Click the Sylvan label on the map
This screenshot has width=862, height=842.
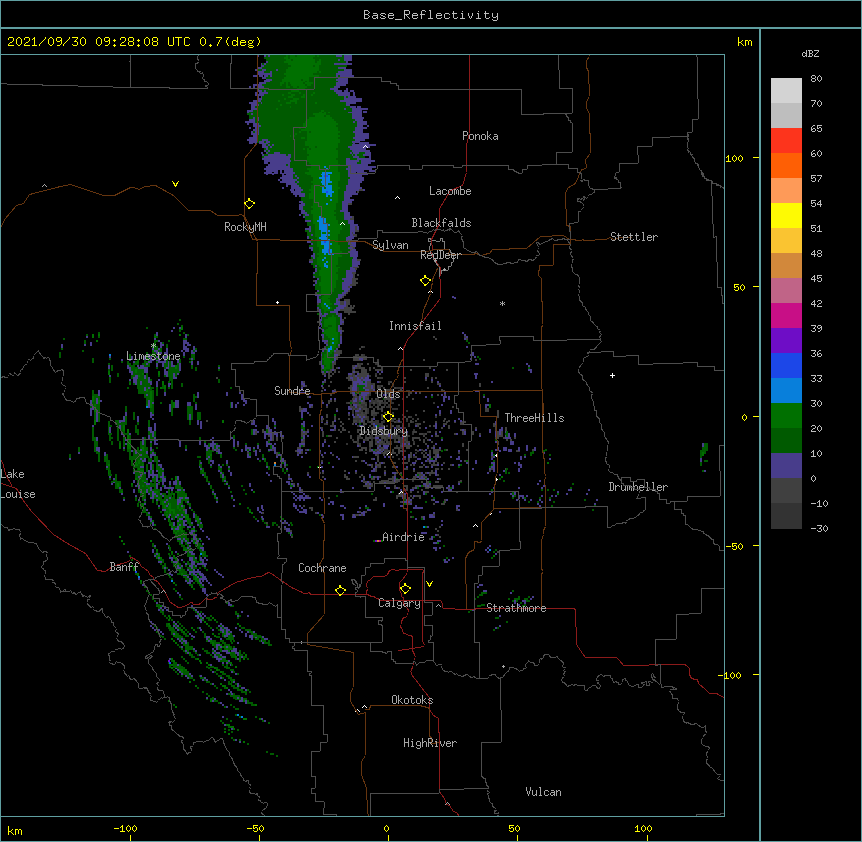pyautogui.click(x=390, y=245)
